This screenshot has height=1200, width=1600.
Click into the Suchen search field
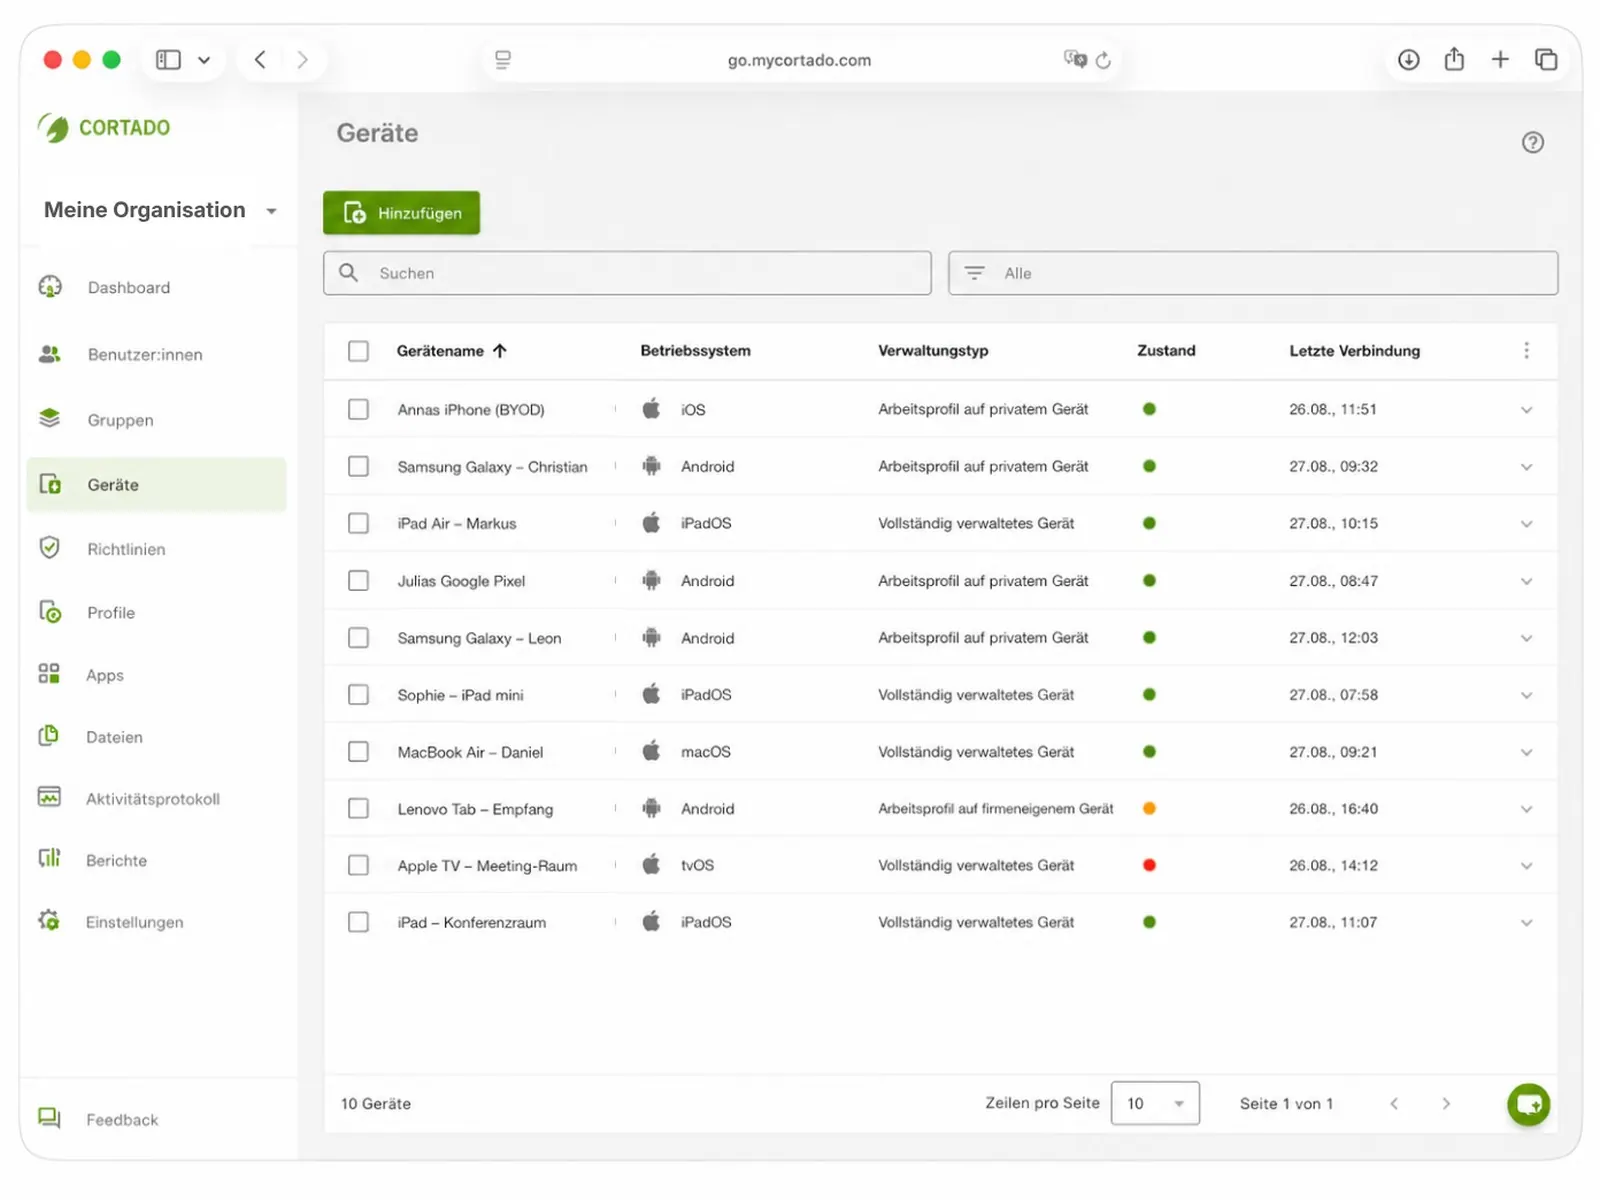click(x=627, y=273)
